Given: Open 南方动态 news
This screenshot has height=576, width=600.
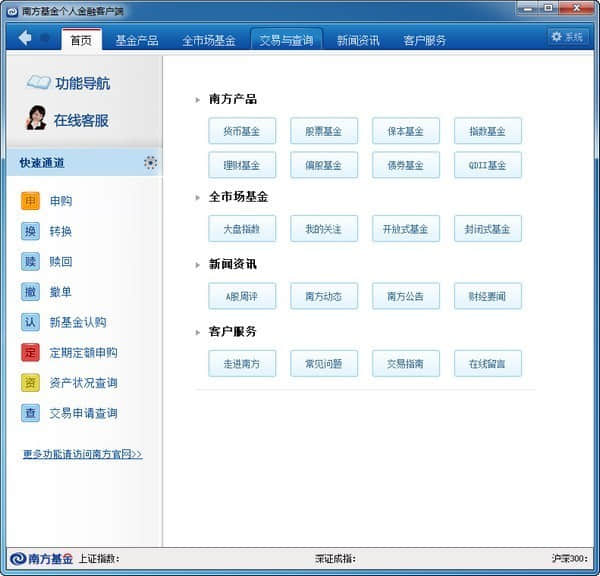Looking at the screenshot, I should click(x=324, y=296).
